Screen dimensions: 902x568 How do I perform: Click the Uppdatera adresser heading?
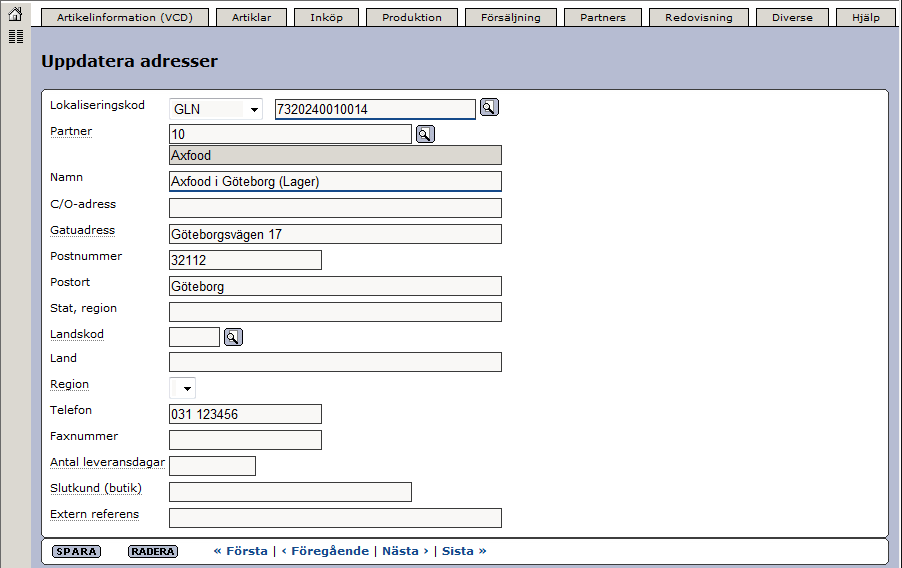pos(129,61)
